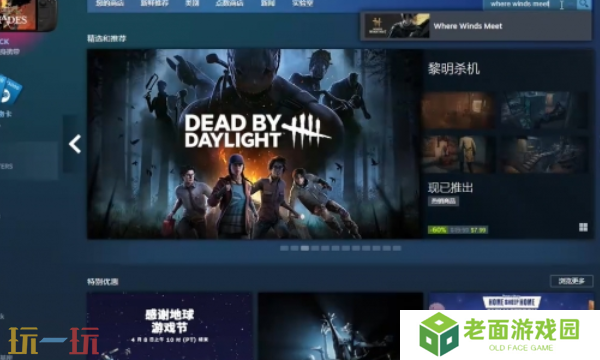The width and height of the screenshot is (600, 360).
Task: View the orange-lit room screenshot under 黎明杀机
Action: [459, 110]
